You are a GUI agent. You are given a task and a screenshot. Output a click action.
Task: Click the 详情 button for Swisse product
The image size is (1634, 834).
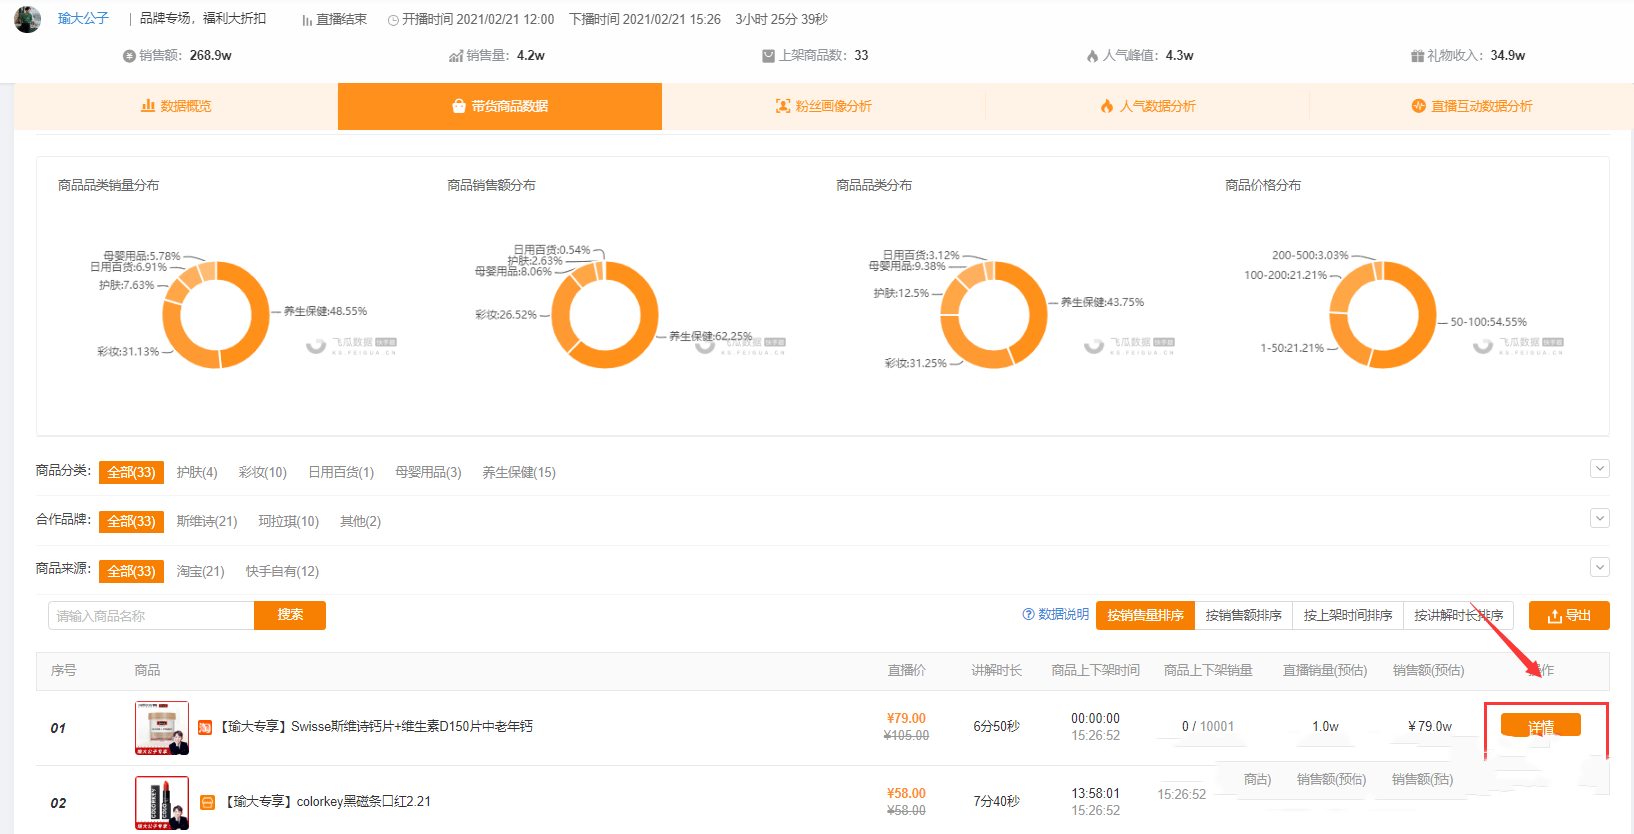click(x=1541, y=726)
